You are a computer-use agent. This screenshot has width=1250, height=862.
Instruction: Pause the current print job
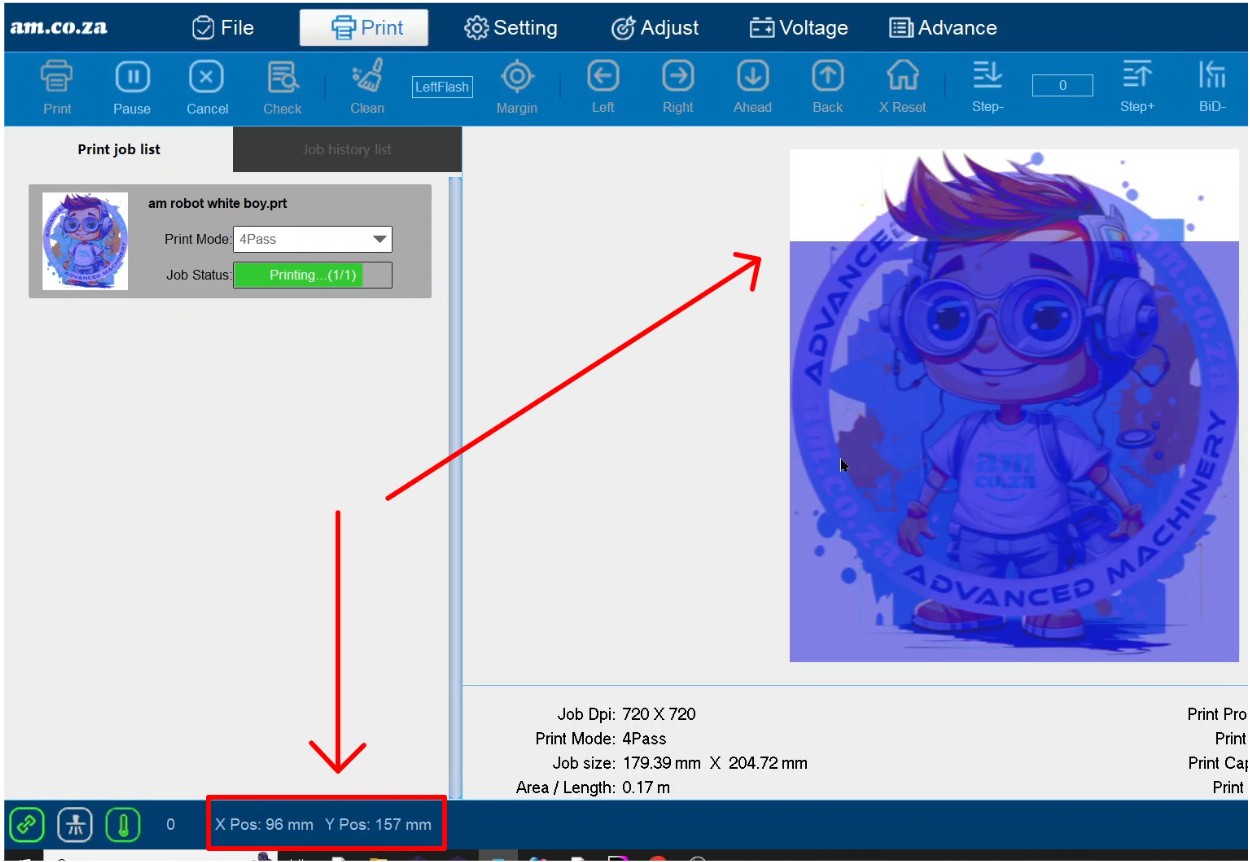coord(132,78)
